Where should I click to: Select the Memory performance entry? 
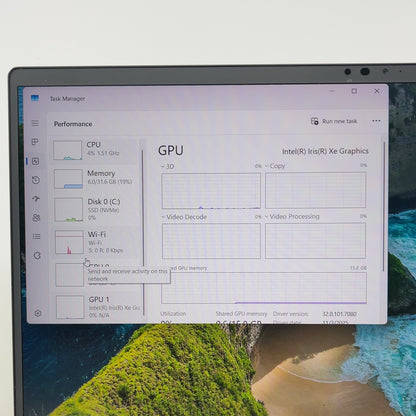[x=95, y=178]
